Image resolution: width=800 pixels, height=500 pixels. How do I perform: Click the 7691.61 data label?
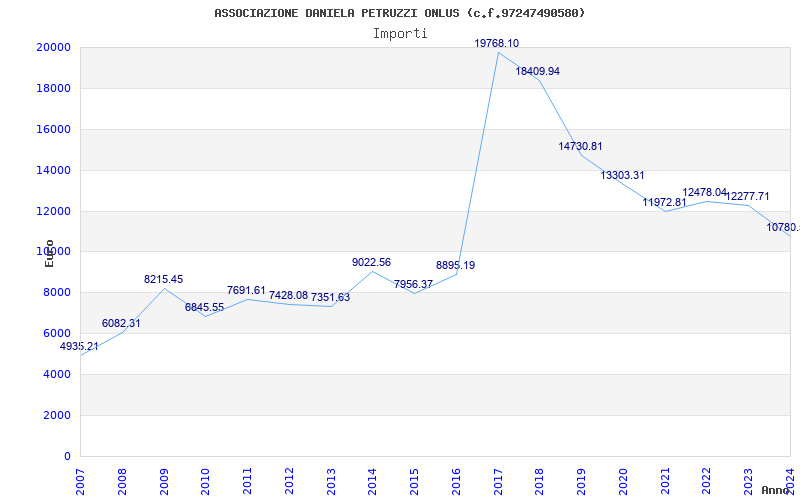[246, 291]
